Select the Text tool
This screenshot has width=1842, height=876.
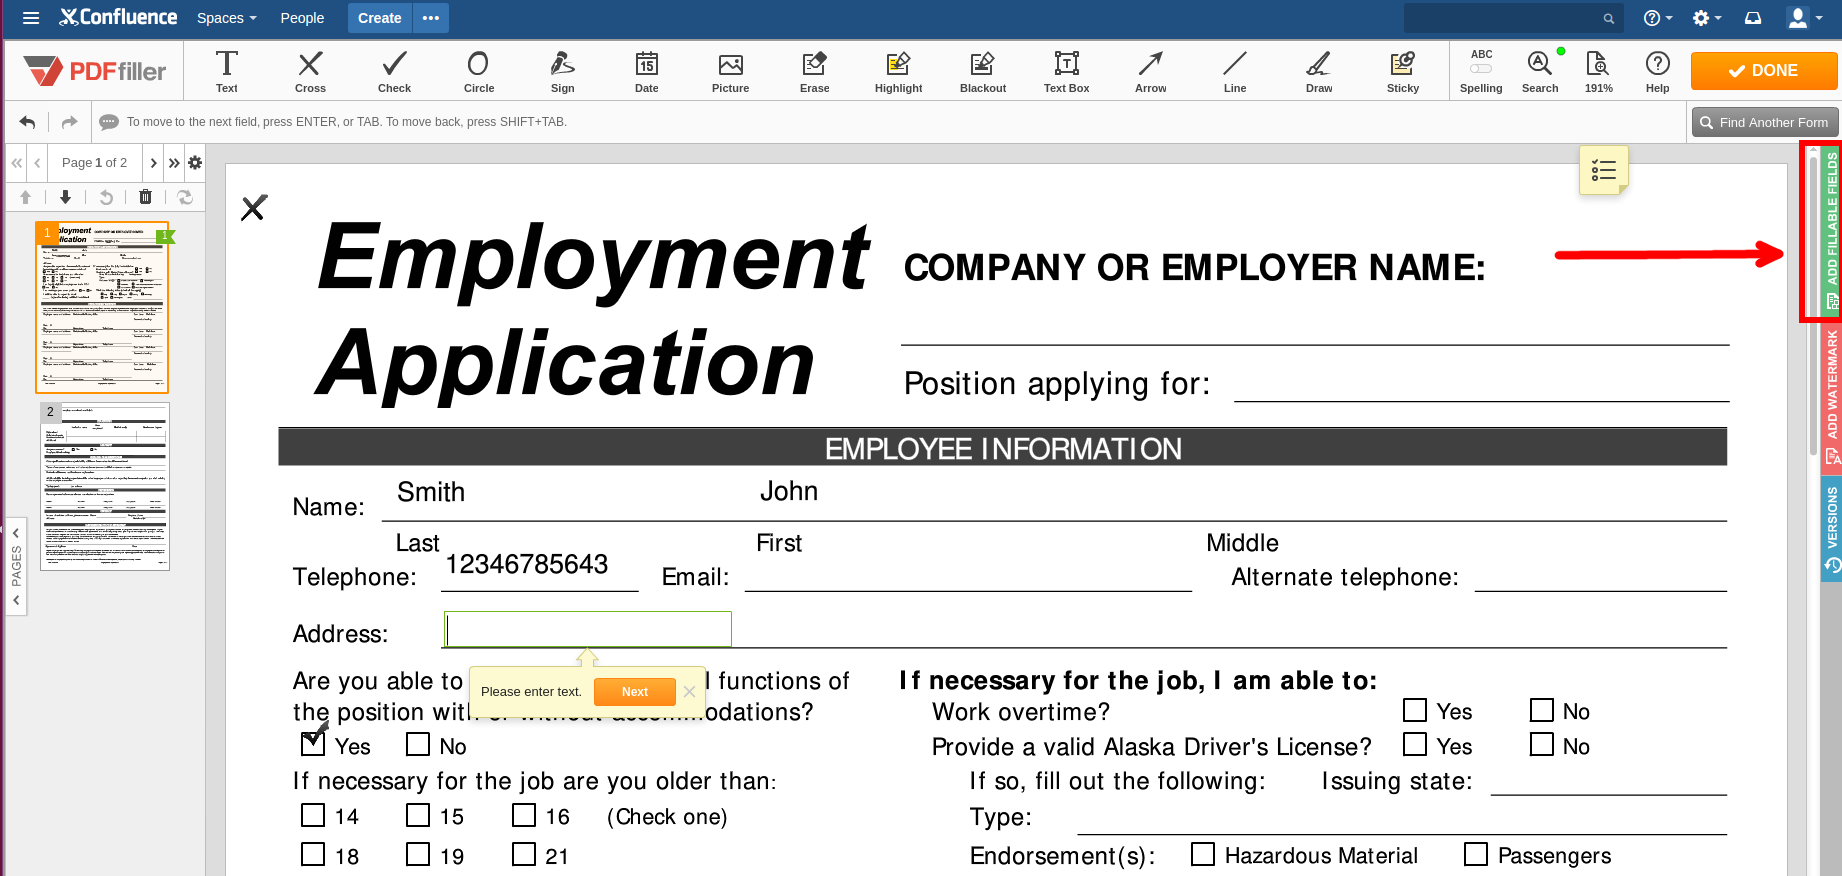coord(227,71)
